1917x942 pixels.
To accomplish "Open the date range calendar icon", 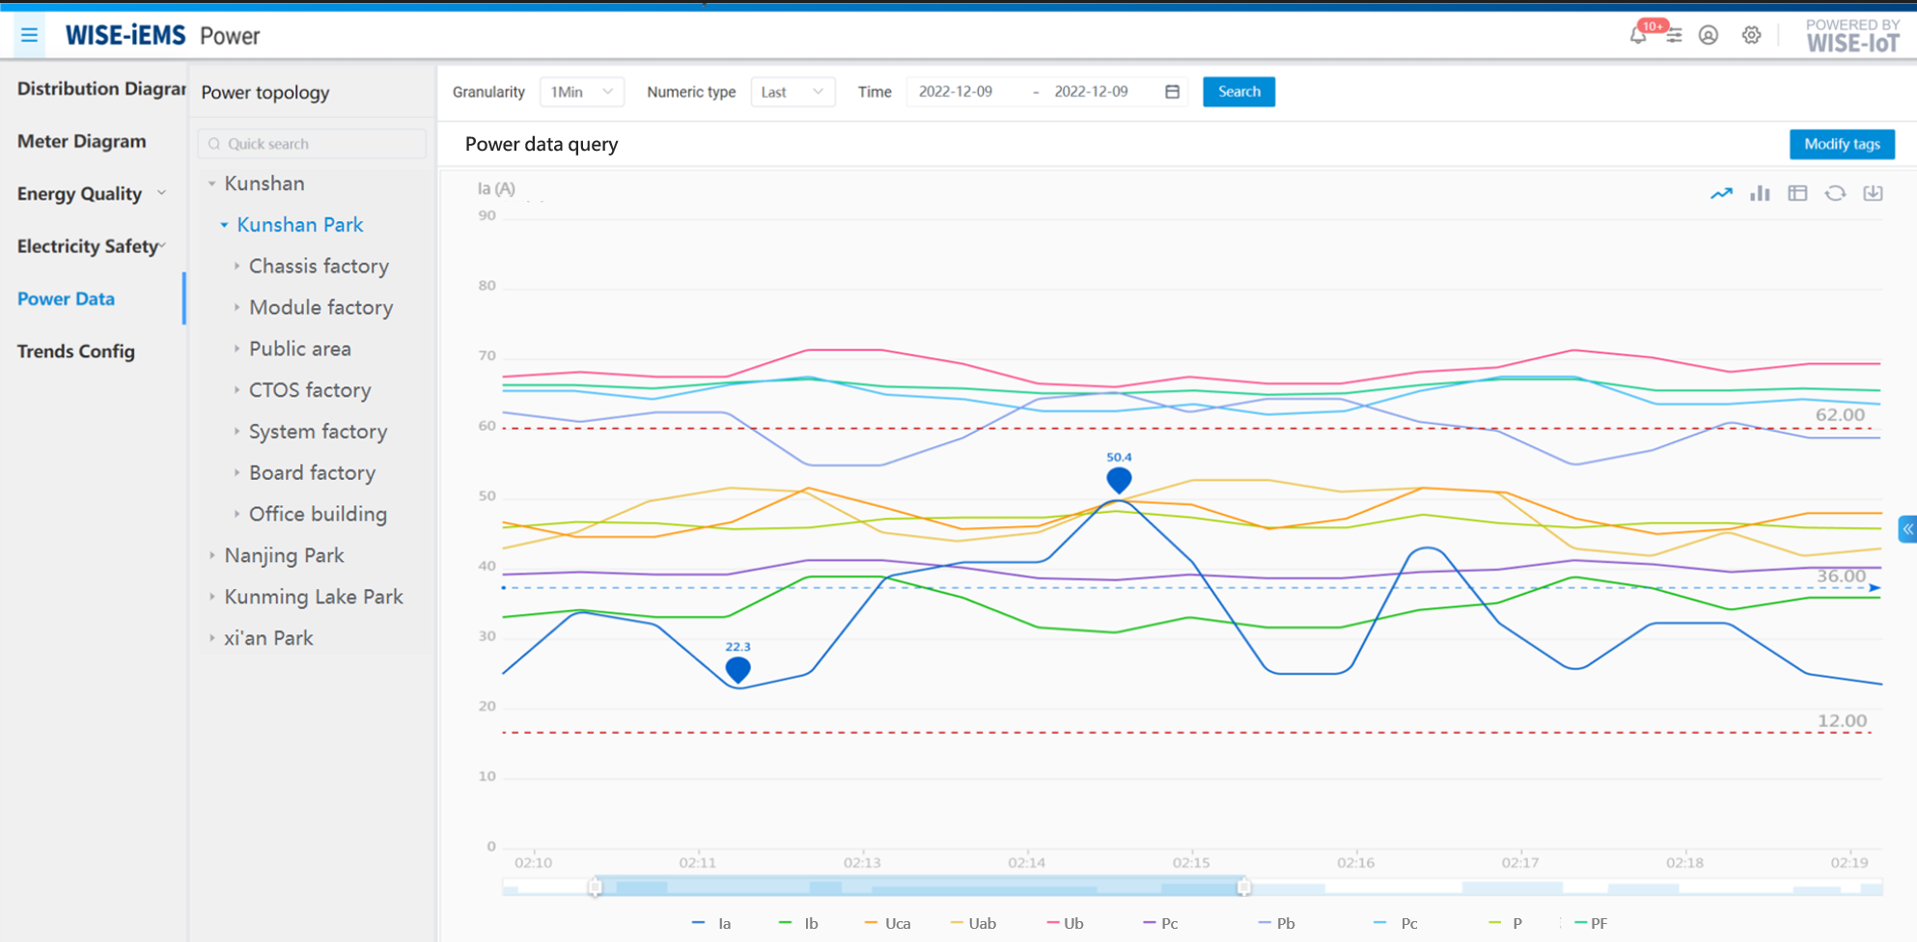I will click(x=1172, y=92).
